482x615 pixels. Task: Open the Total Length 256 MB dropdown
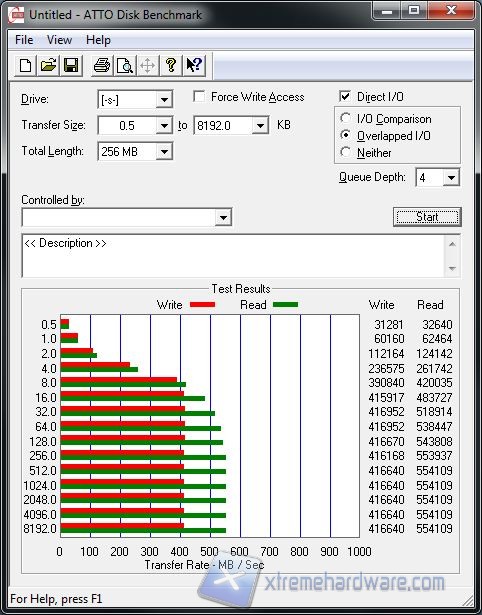point(164,151)
